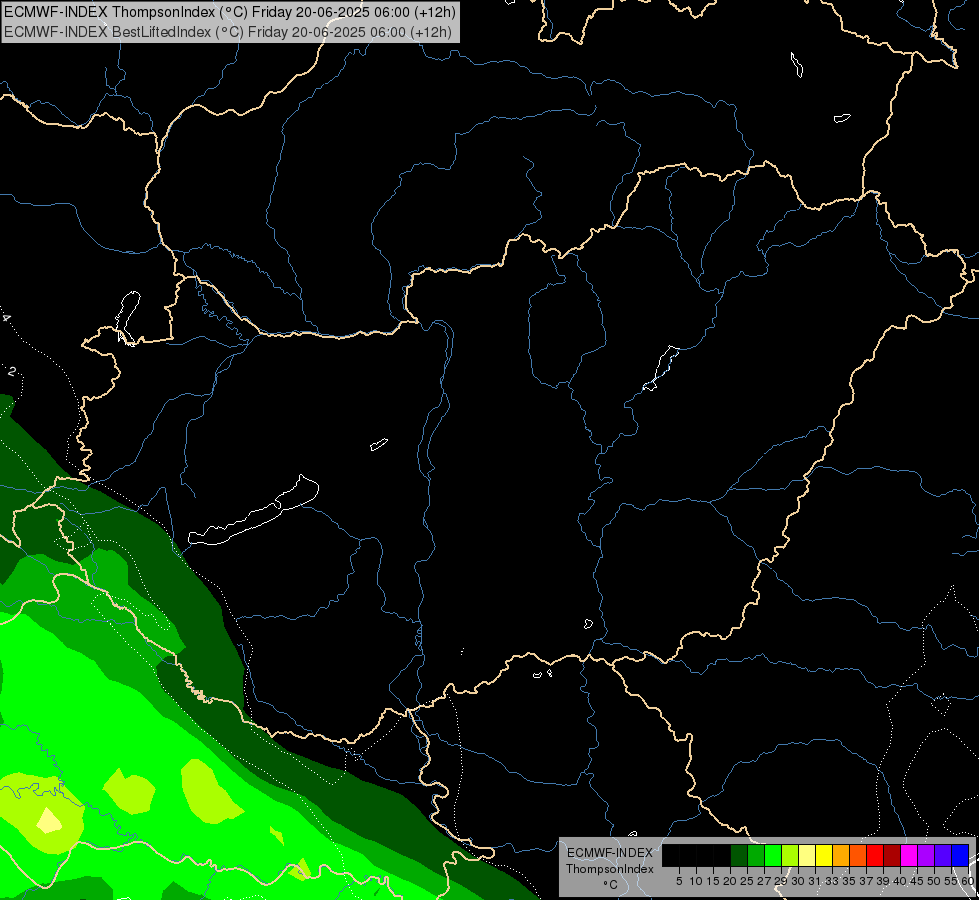Click the bright red 37–39 legend swatch
Image resolution: width=979 pixels, height=900 pixels.
coord(875,855)
